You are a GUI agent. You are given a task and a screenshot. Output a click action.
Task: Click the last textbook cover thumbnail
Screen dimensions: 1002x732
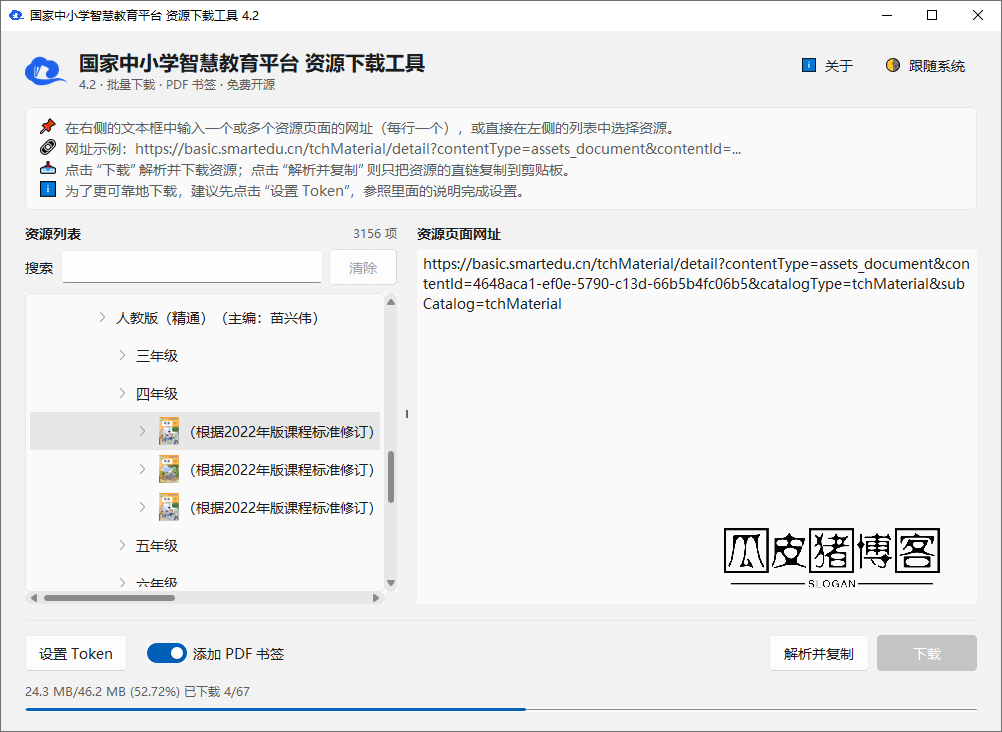coord(169,508)
